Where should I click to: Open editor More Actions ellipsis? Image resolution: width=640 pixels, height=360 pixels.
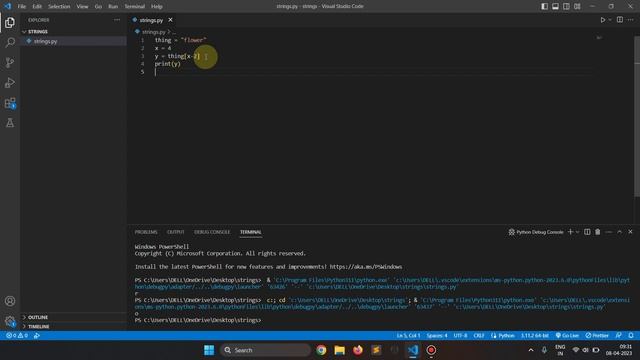pyautogui.click(x=631, y=20)
